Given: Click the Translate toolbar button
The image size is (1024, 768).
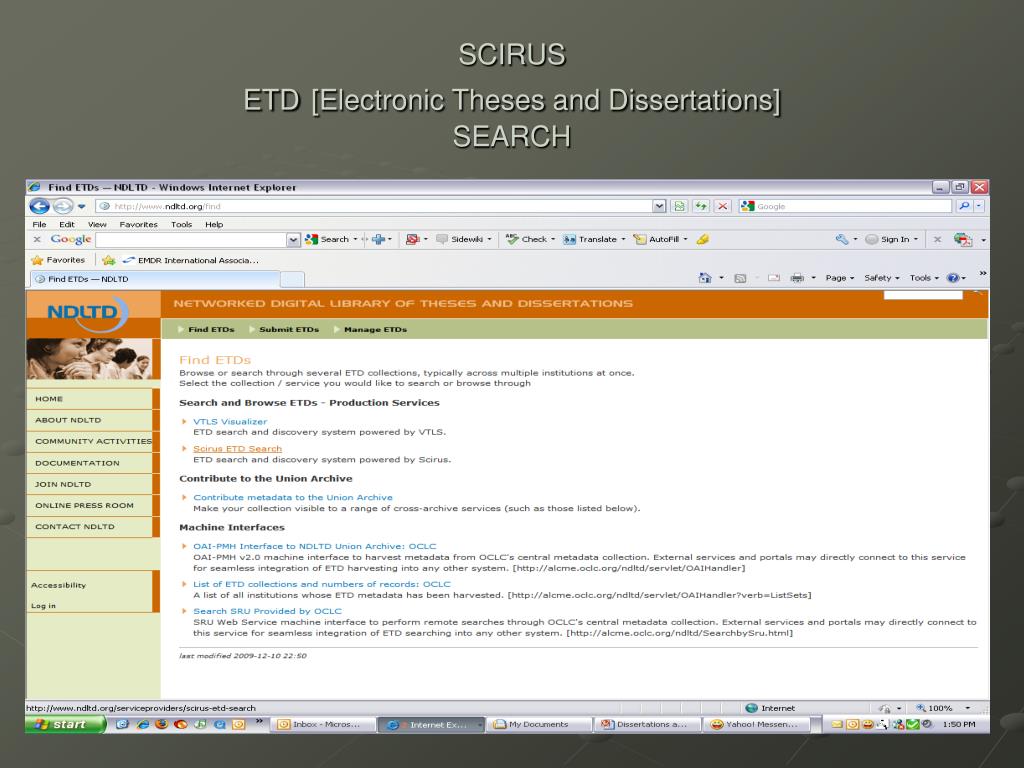Looking at the screenshot, I should click(x=590, y=240).
